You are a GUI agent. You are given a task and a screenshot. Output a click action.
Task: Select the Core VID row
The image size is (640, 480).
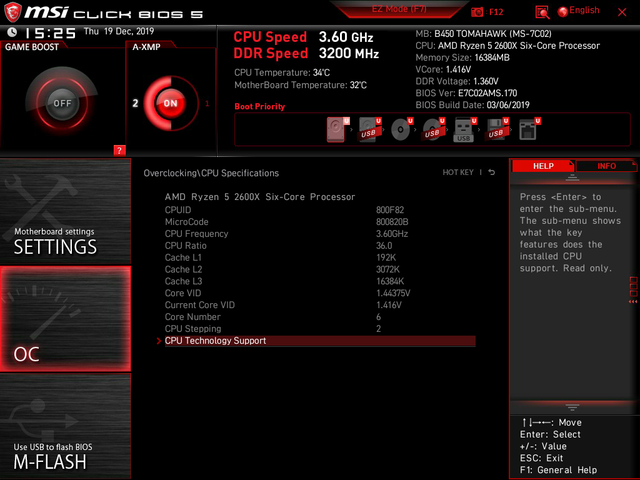pos(320,293)
